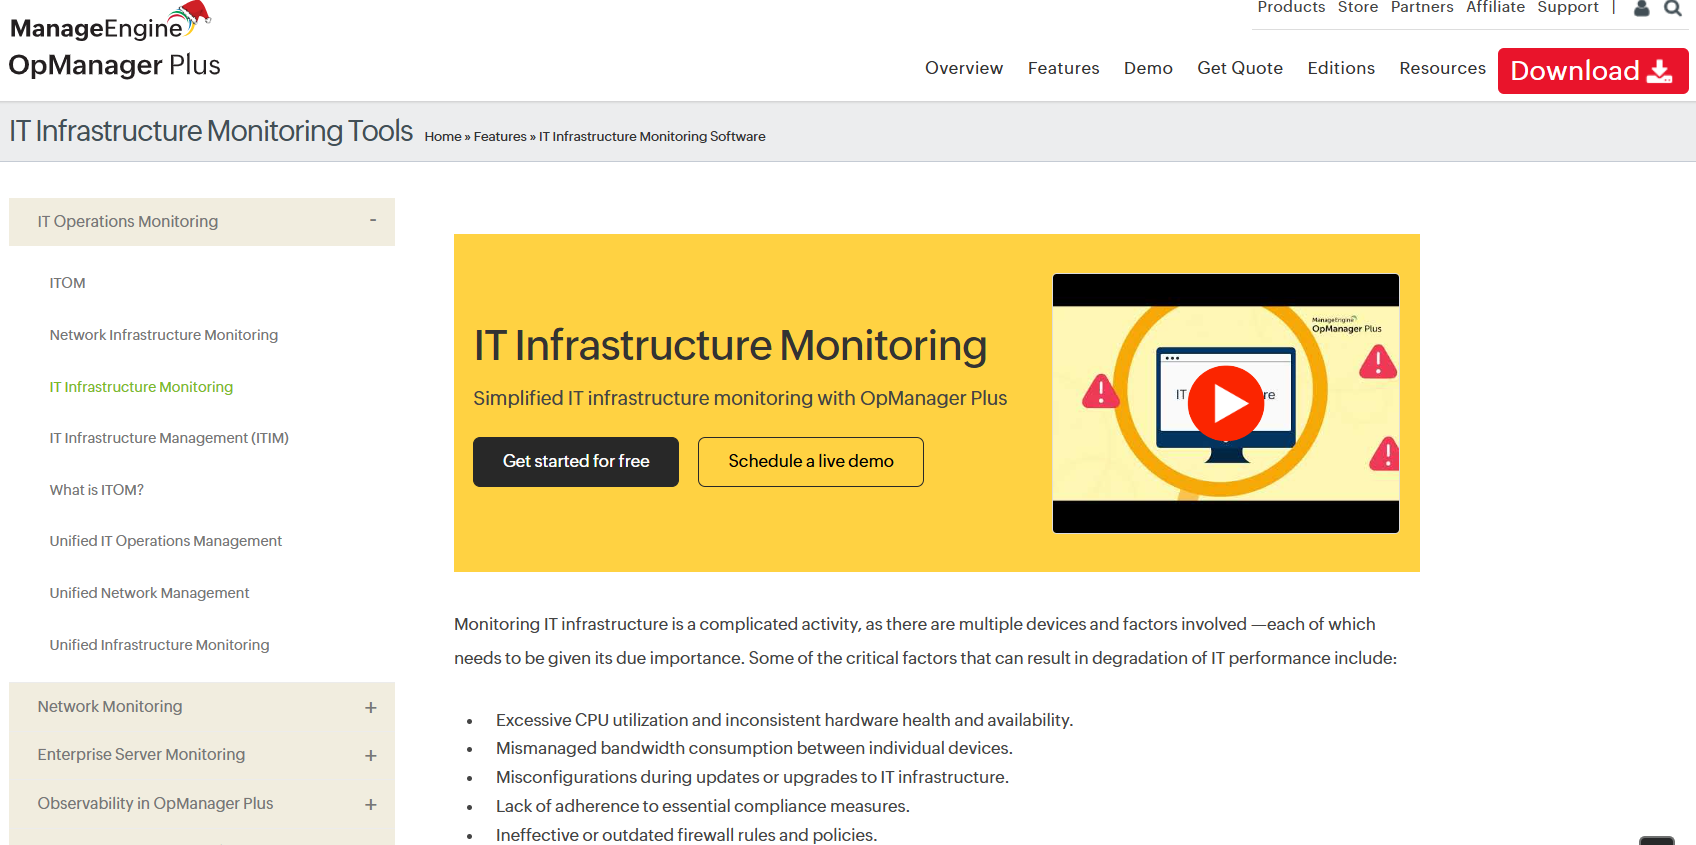Click the Lack of adherence bullet text
1696x845 pixels.
click(703, 806)
